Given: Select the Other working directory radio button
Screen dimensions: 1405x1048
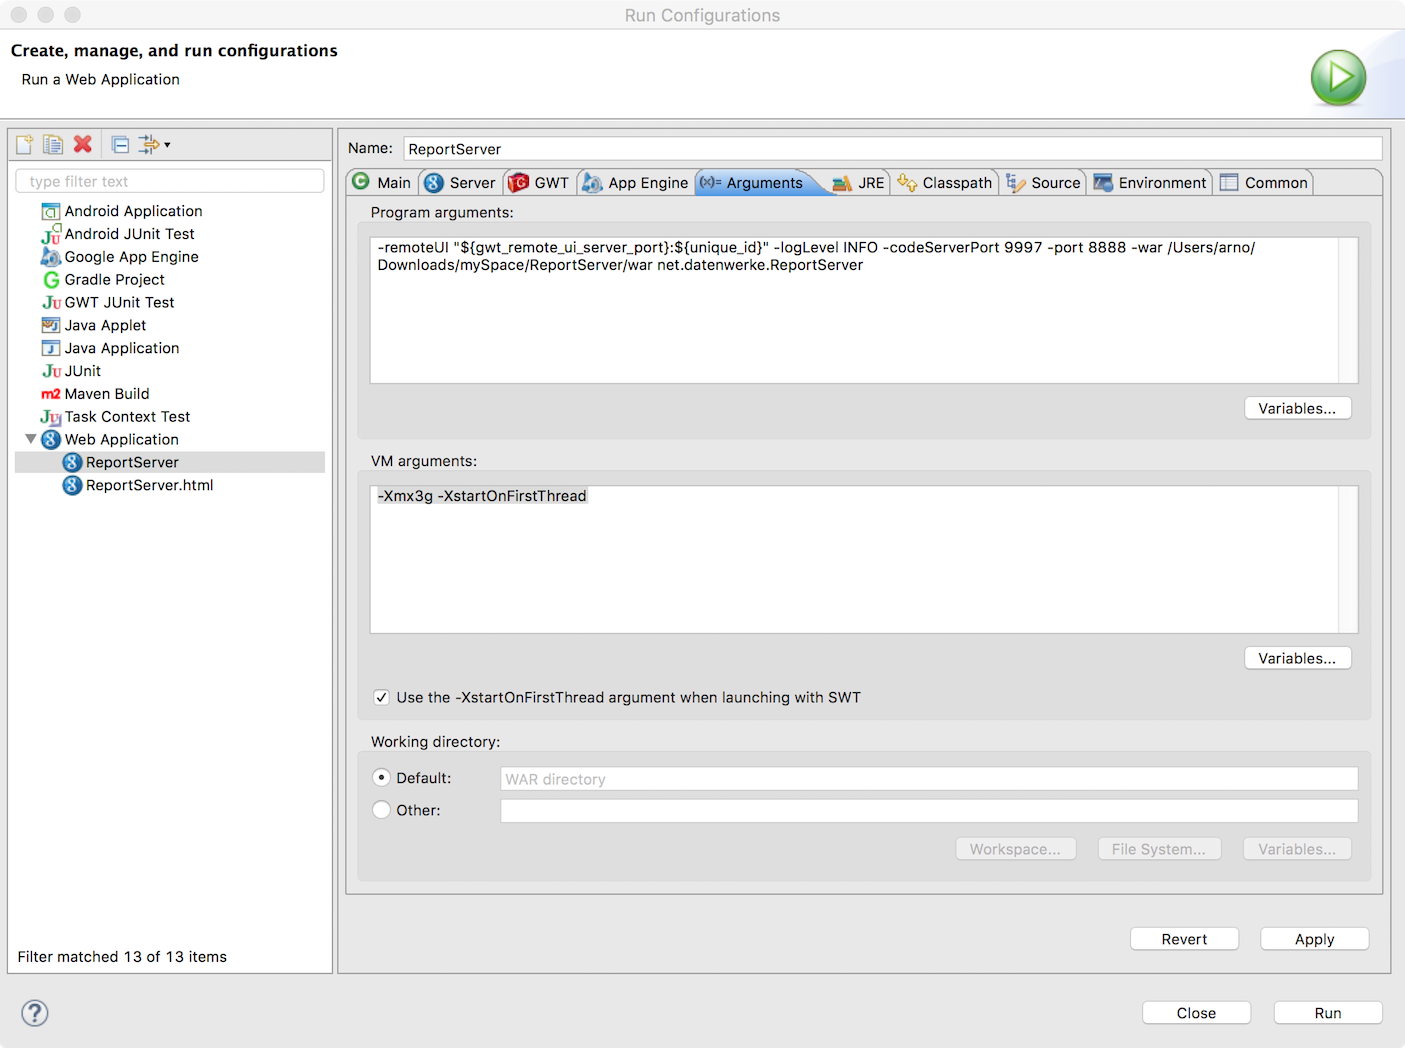Looking at the screenshot, I should click(381, 810).
